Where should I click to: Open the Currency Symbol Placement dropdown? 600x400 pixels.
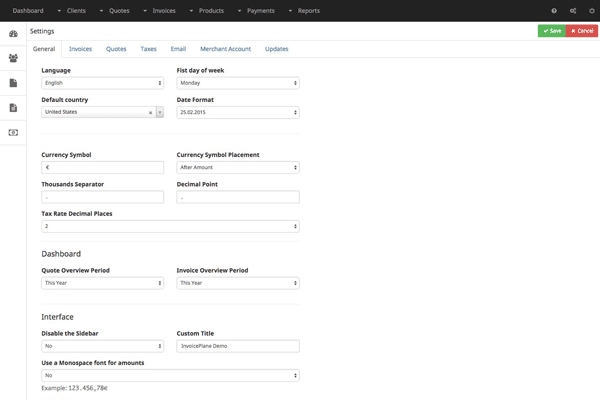237,168
